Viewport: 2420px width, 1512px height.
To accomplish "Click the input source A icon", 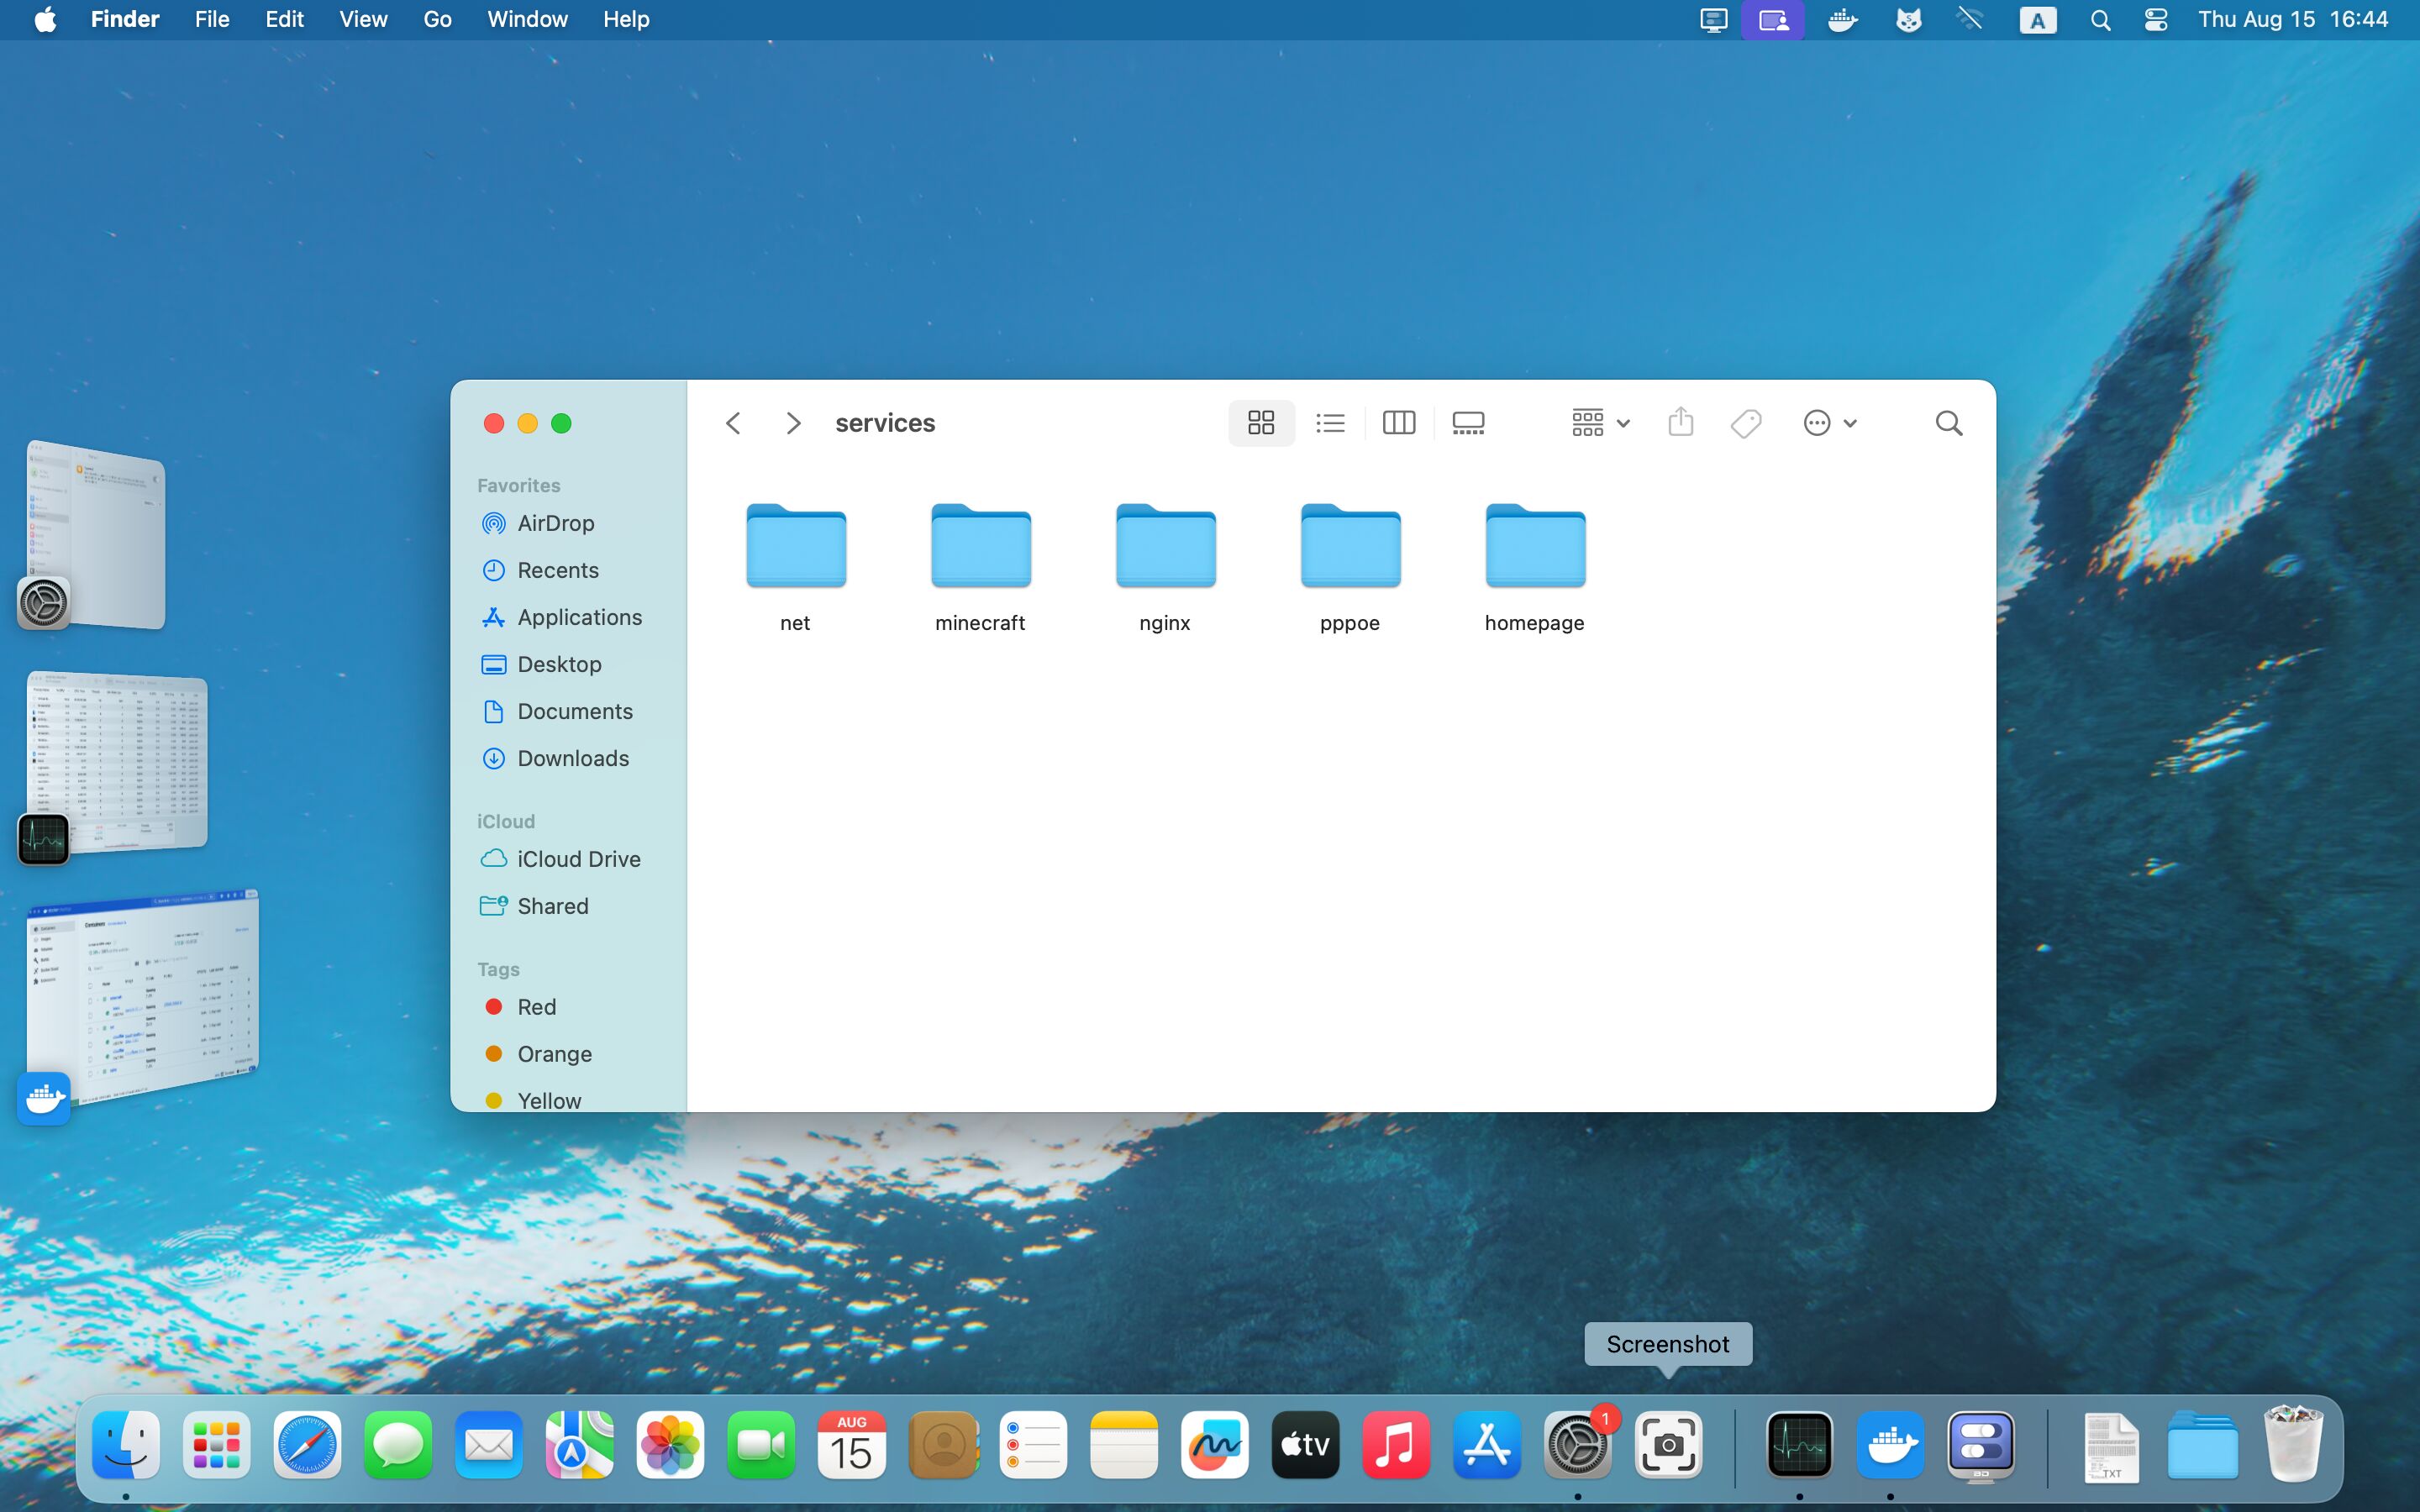I will (x=2037, y=20).
